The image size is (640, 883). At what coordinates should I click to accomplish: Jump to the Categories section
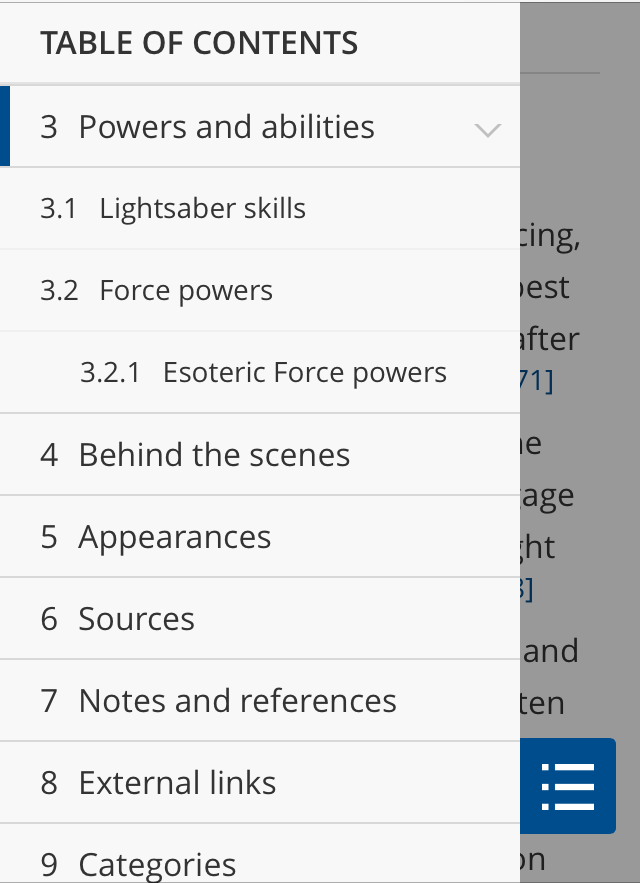click(157, 863)
